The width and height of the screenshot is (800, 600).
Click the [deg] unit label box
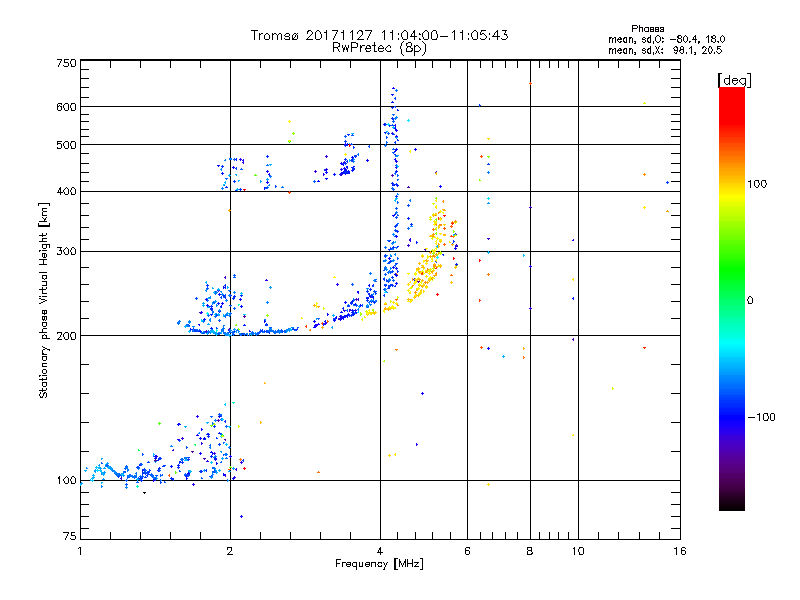point(735,79)
